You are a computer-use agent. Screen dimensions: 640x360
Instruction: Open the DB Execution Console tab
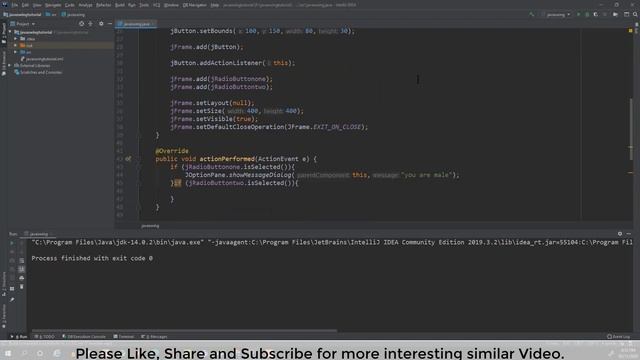pos(84,337)
